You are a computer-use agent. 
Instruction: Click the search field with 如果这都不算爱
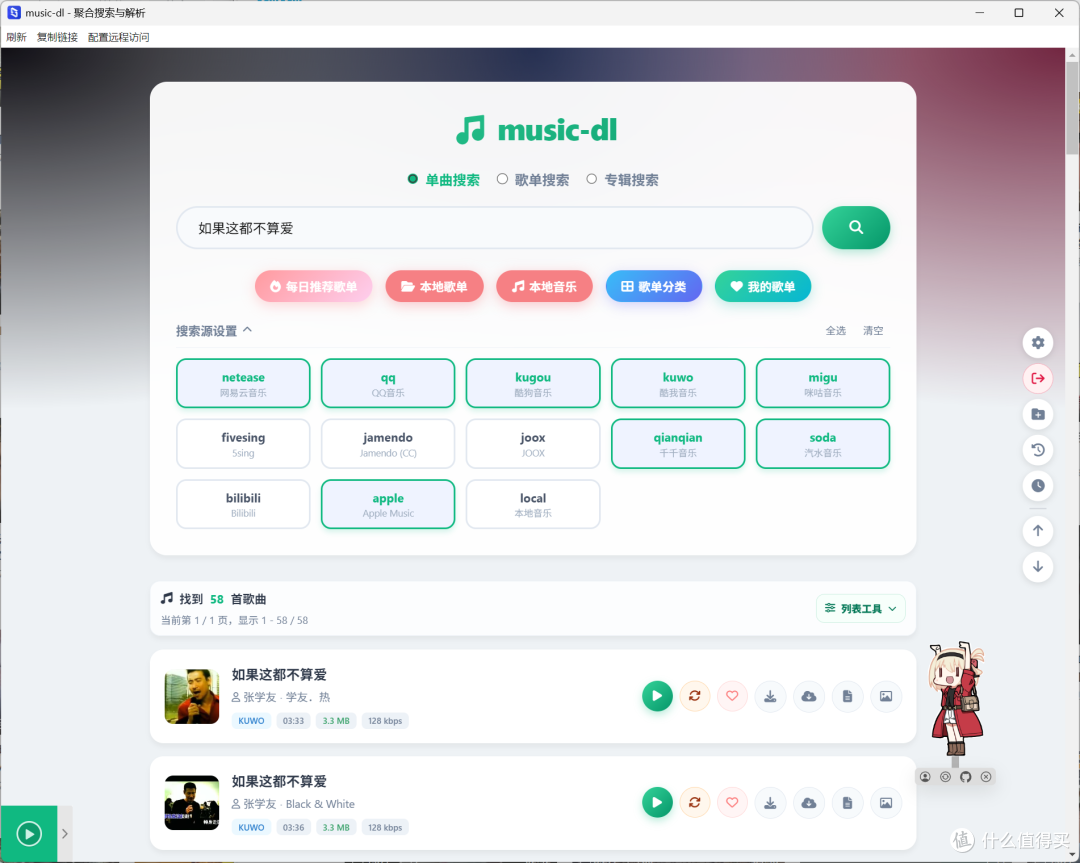point(495,228)
